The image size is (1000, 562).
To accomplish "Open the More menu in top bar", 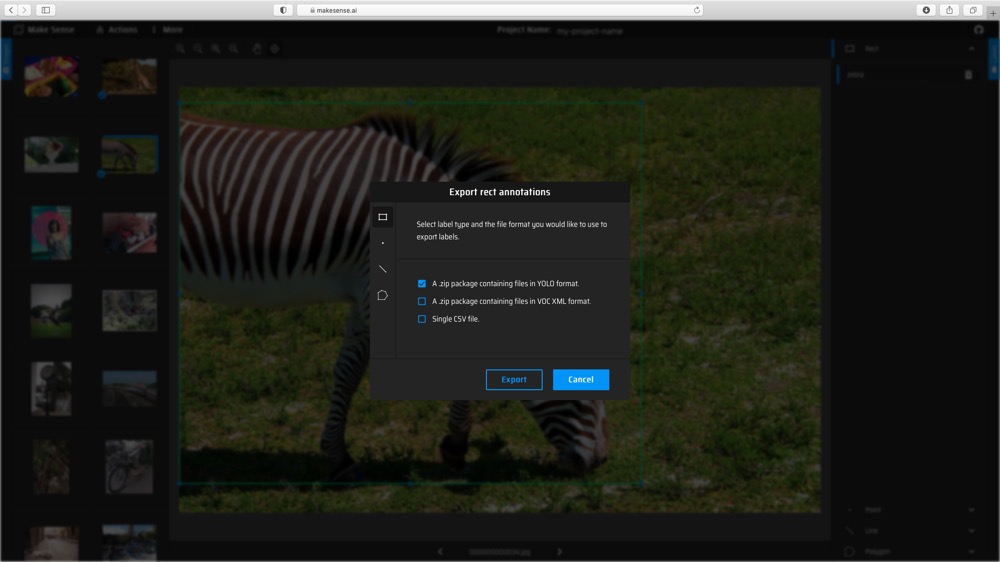I will [x=168, y=30].
